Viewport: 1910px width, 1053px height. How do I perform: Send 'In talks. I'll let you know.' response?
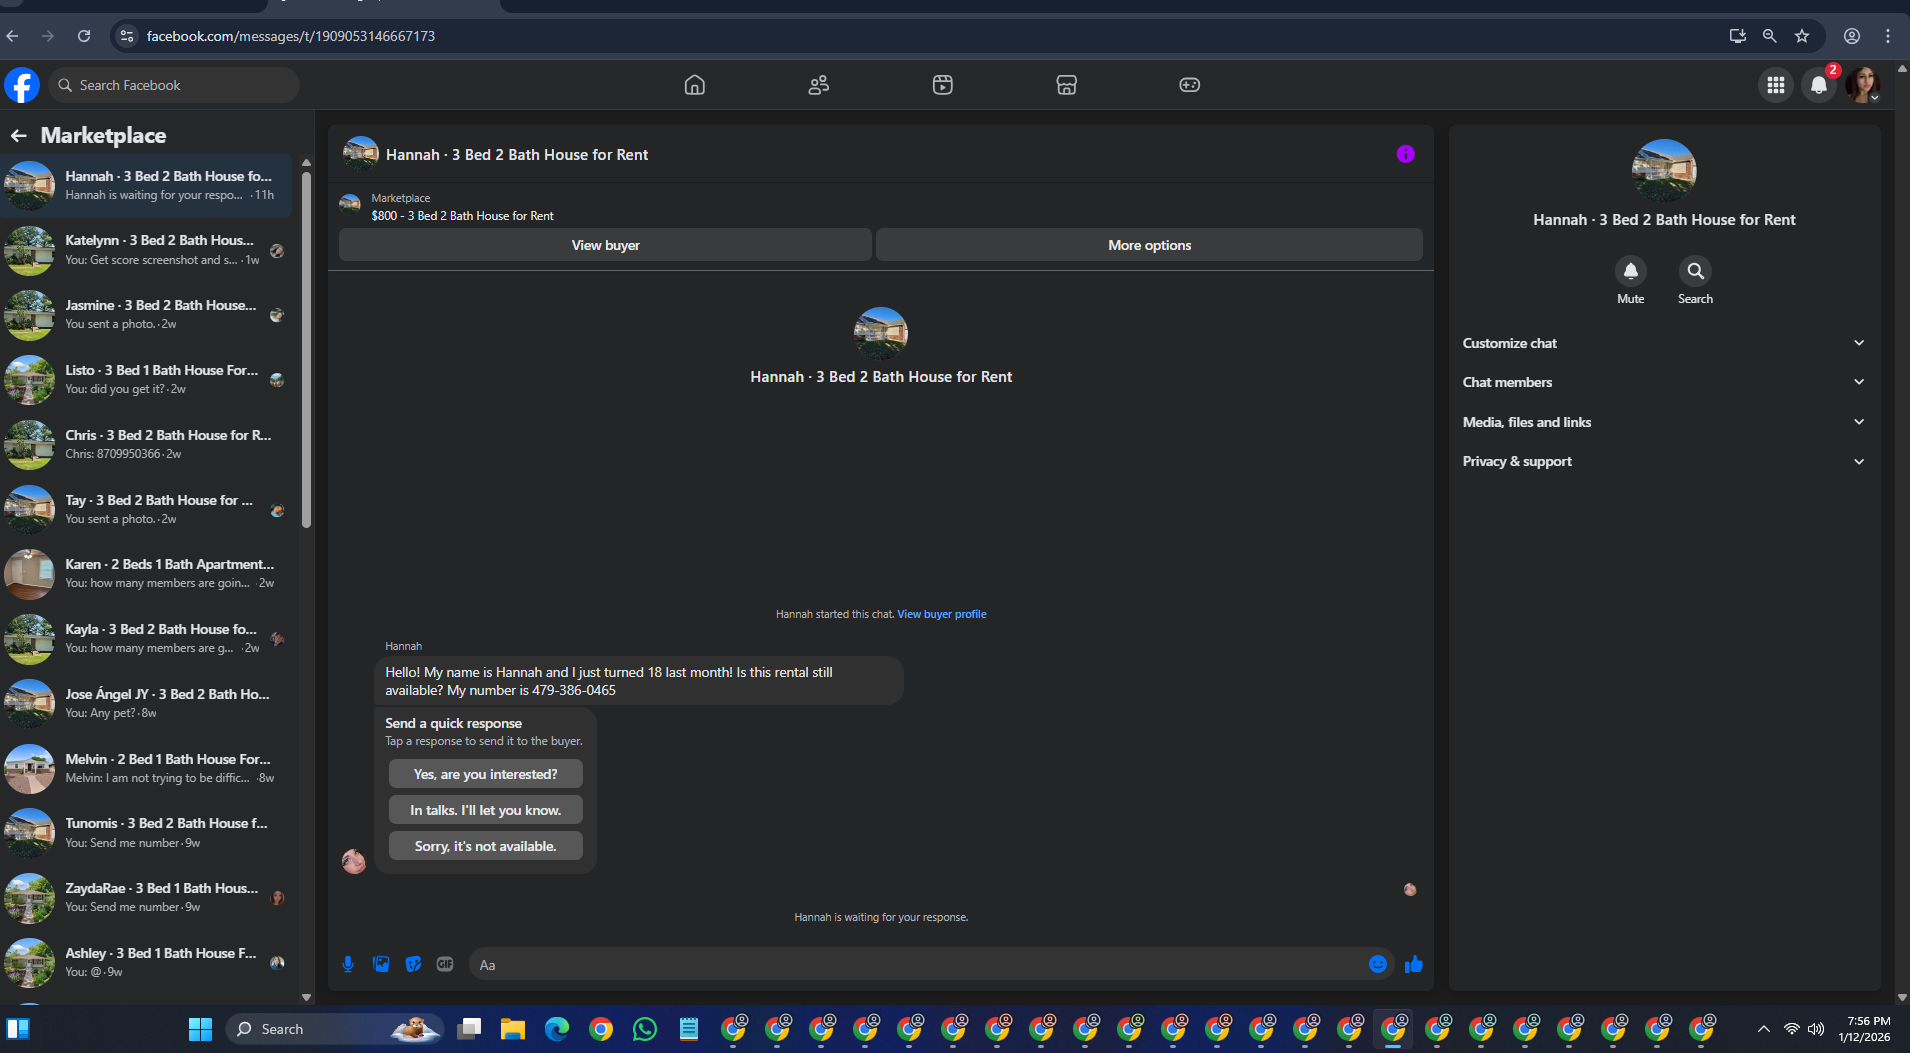tap(485, 810)
